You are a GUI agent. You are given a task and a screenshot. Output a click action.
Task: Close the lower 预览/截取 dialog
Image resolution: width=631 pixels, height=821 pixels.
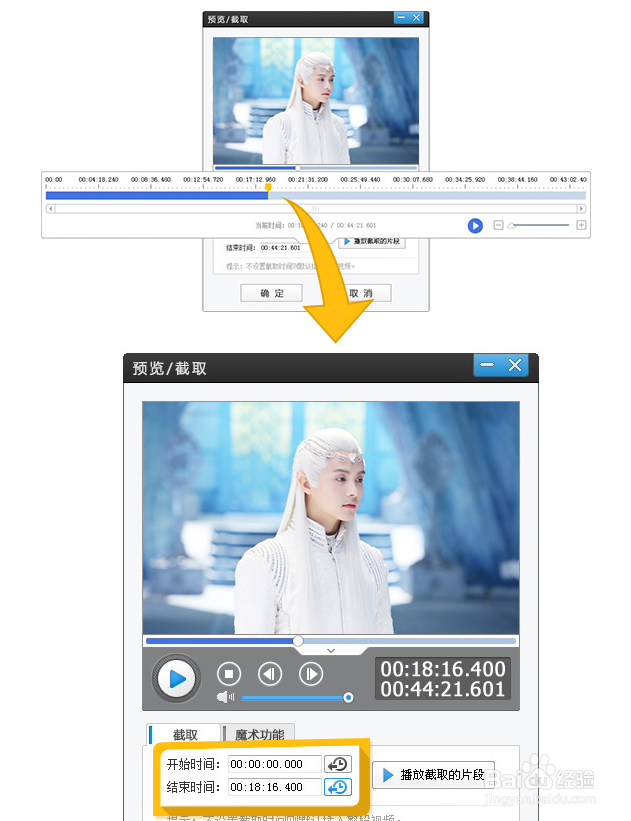pyautogui.click(x=515, y=365)
